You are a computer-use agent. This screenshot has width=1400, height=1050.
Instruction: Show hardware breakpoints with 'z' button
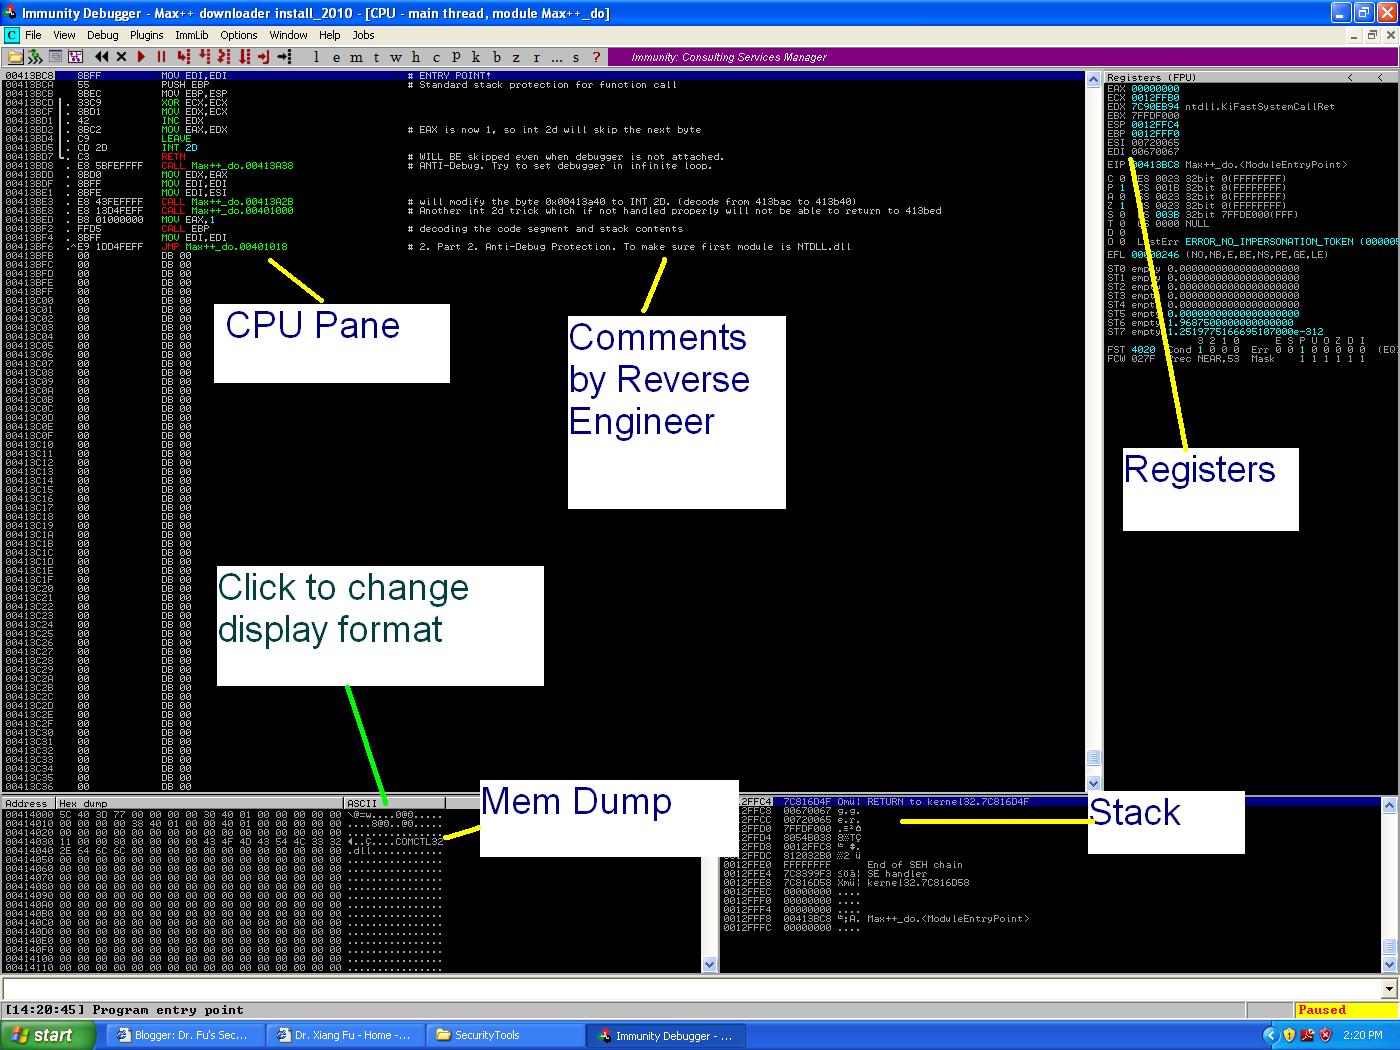click(516, 57)
